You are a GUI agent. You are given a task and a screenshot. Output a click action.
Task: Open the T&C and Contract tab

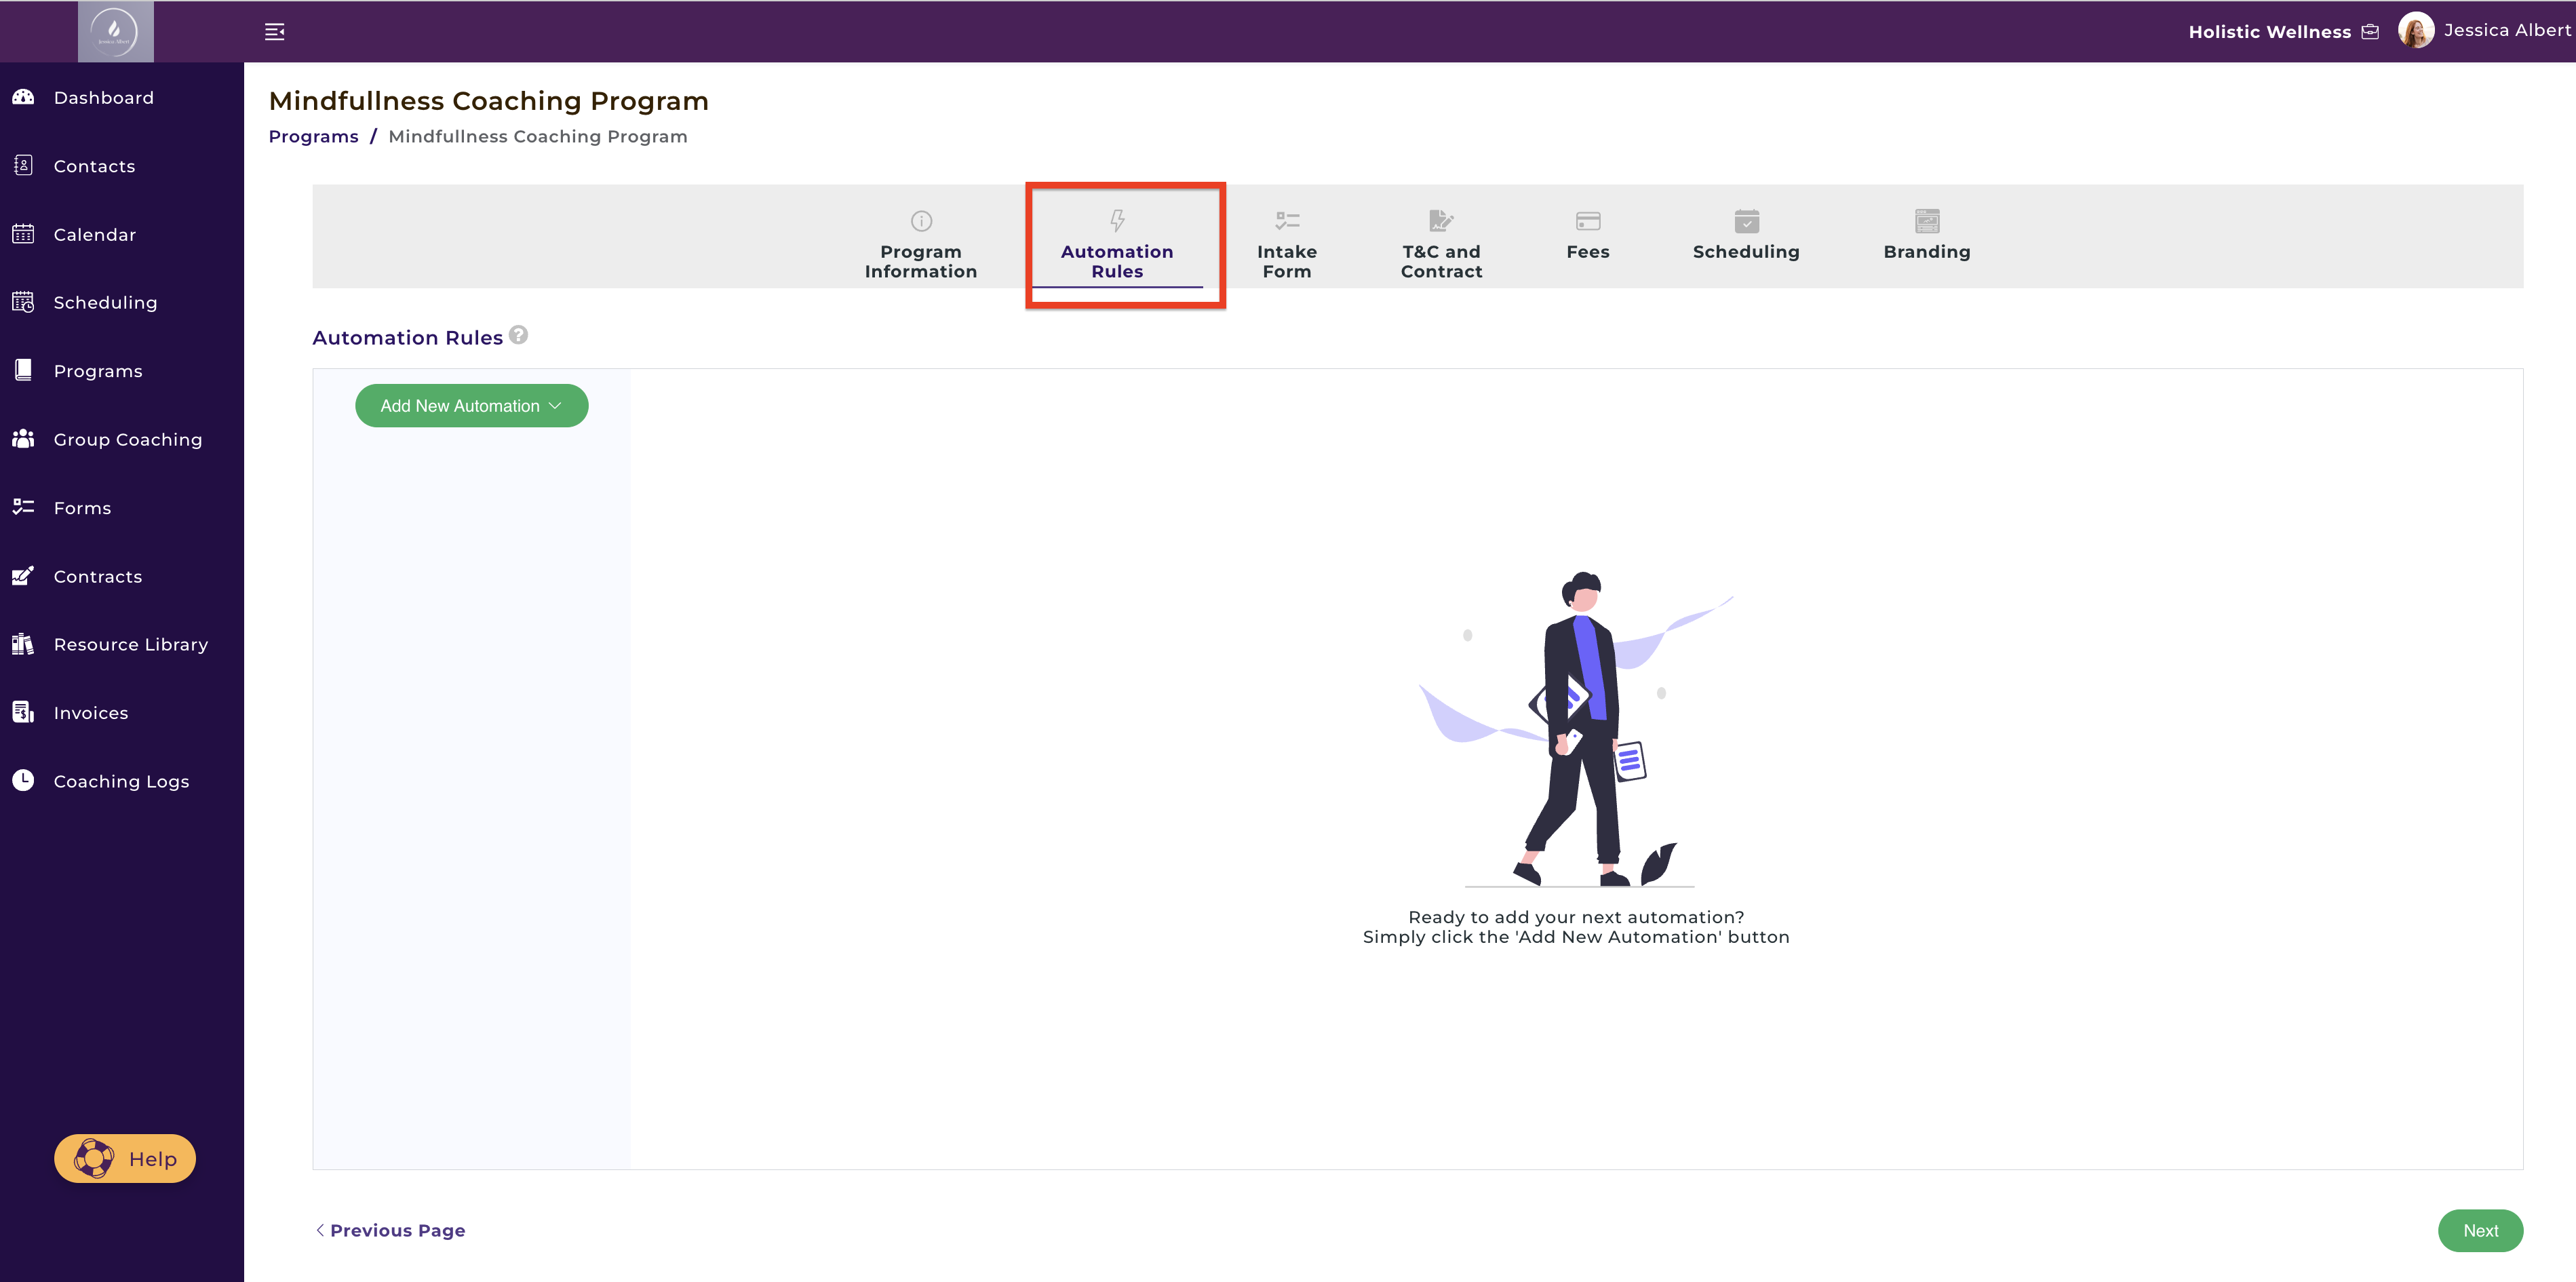1441,245
